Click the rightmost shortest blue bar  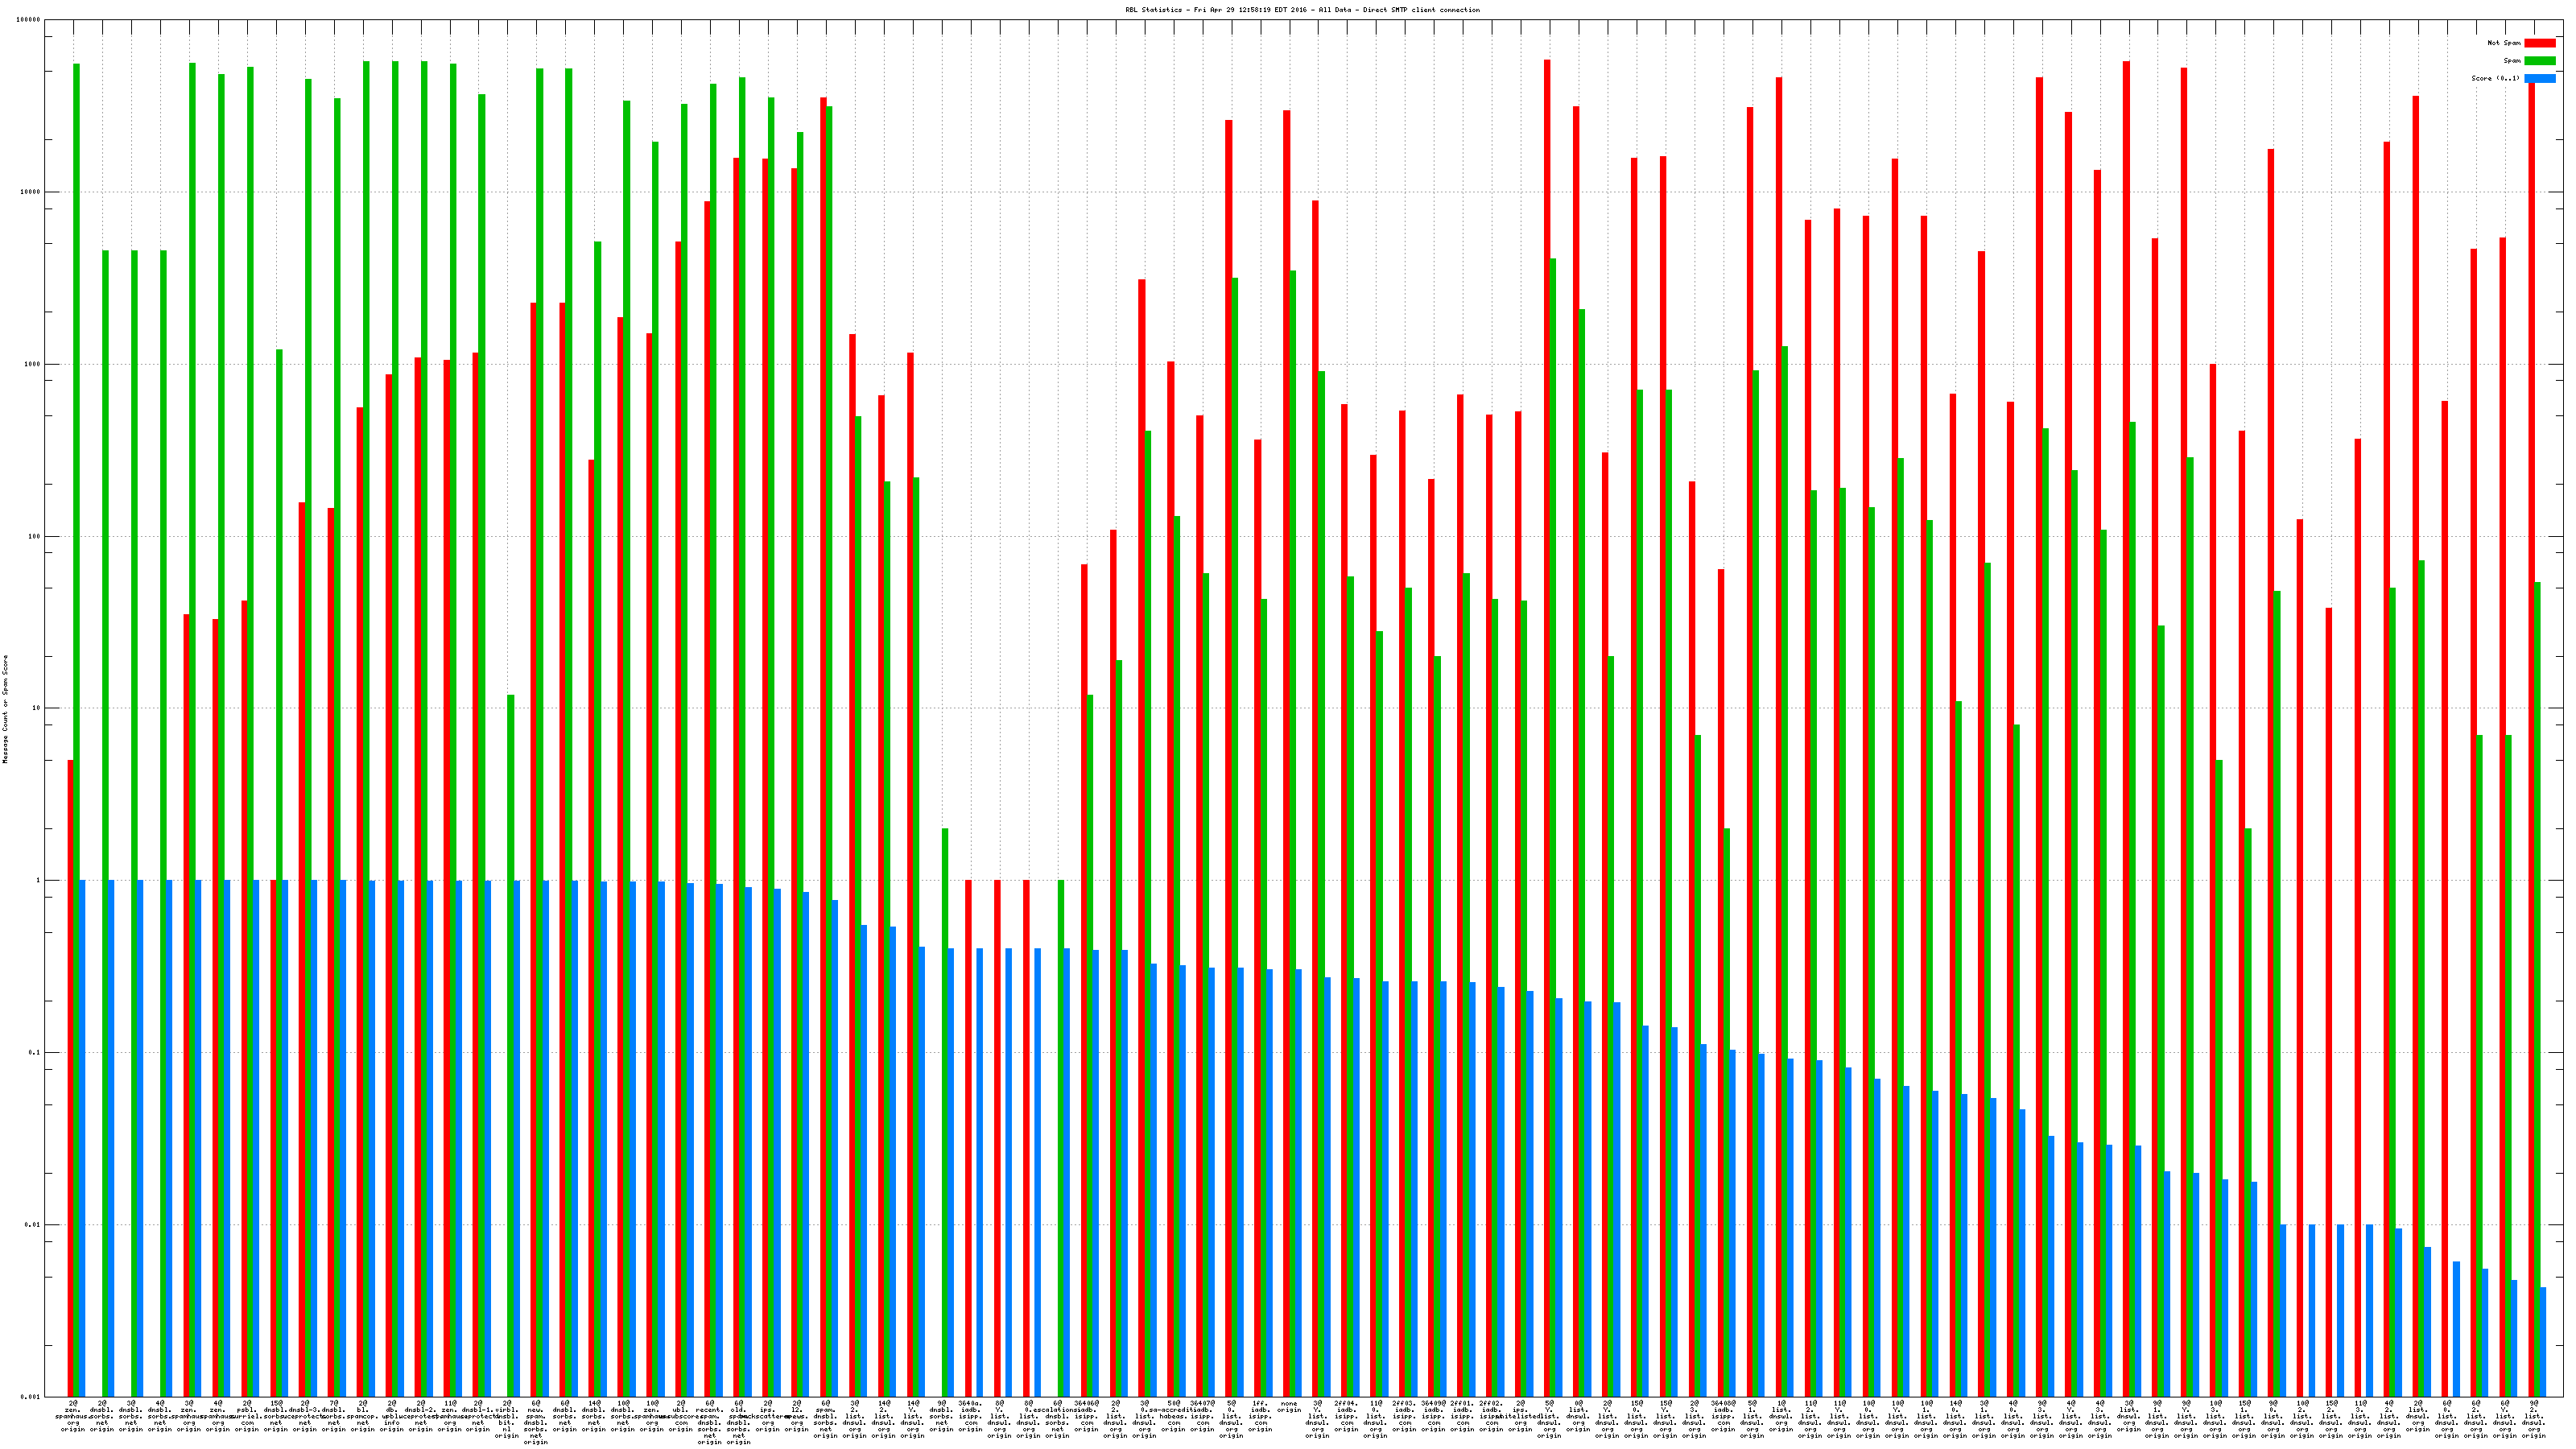coord(2543,1341)
